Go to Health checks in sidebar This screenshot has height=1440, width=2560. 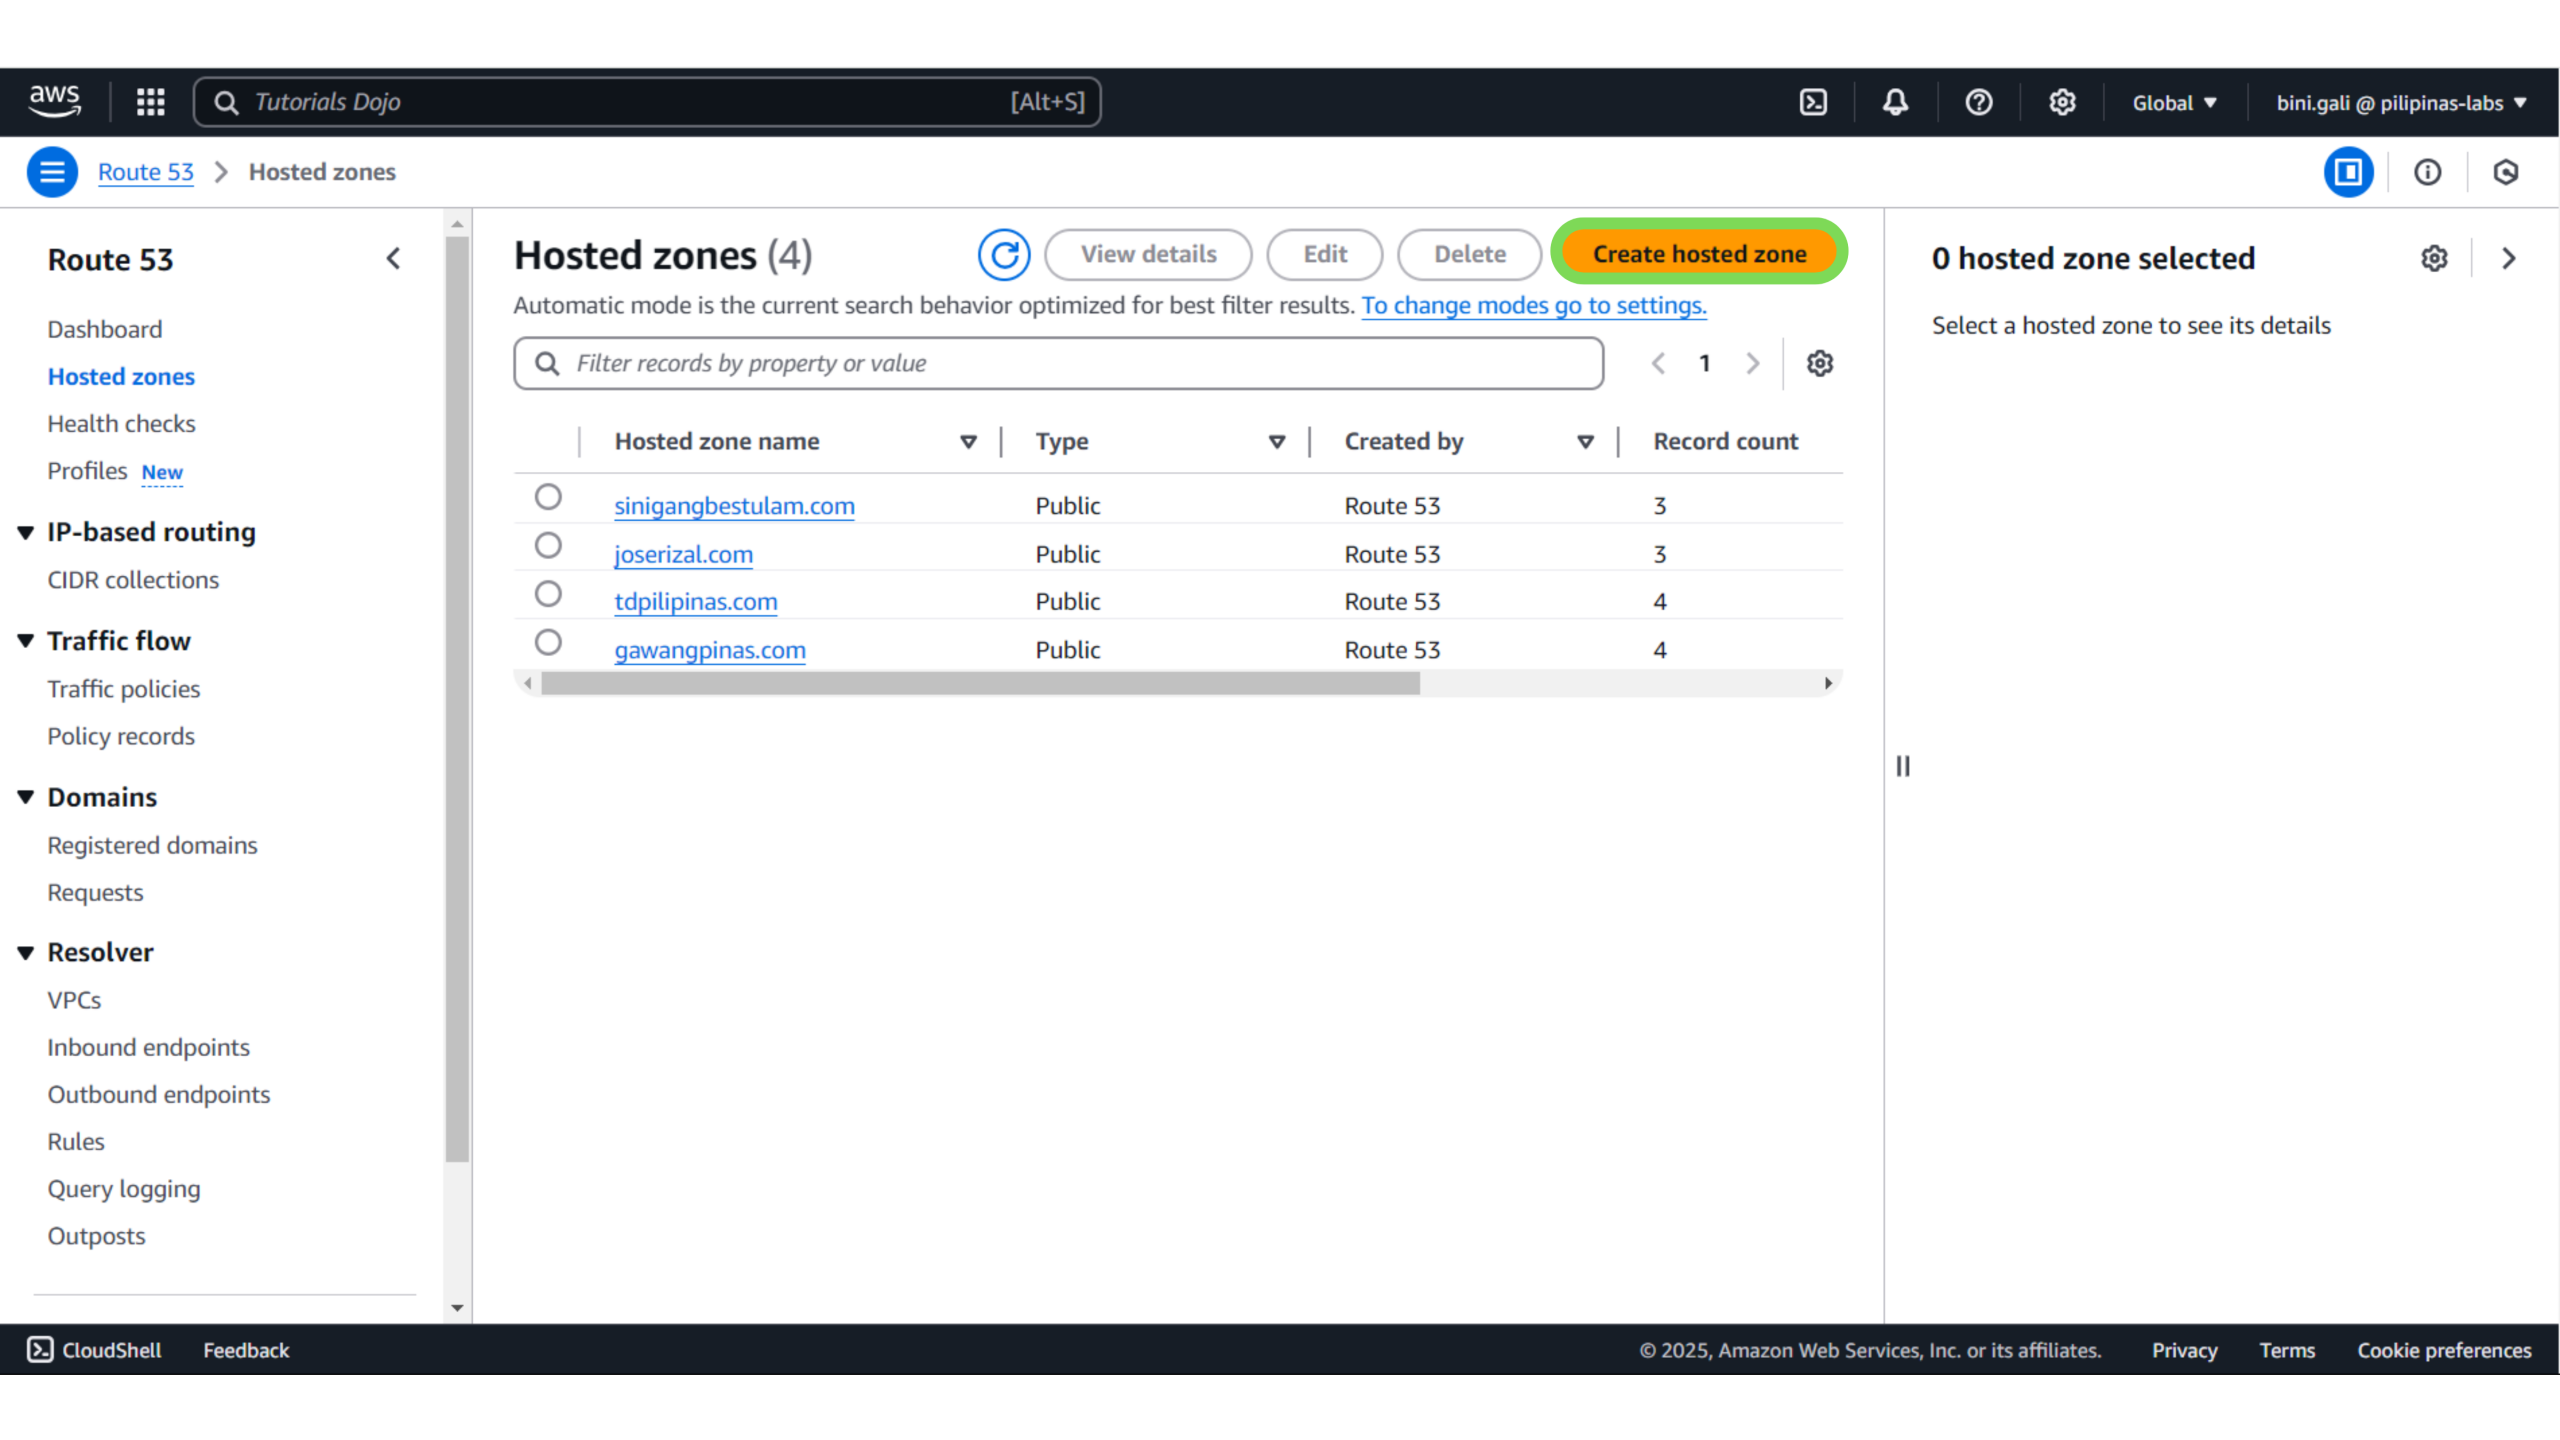click(x=121, y=423)
